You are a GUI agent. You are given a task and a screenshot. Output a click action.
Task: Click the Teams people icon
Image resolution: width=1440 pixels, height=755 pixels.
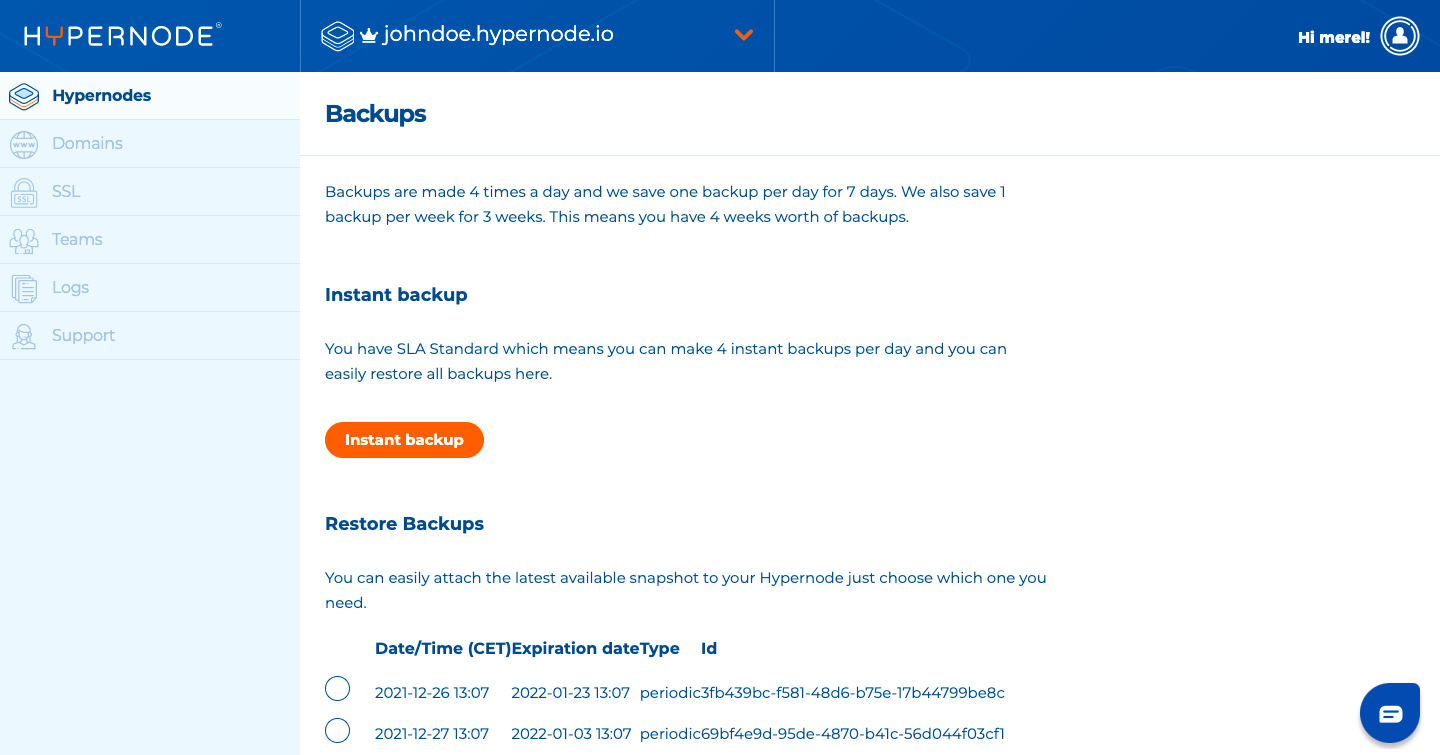(x=24, y=240)
